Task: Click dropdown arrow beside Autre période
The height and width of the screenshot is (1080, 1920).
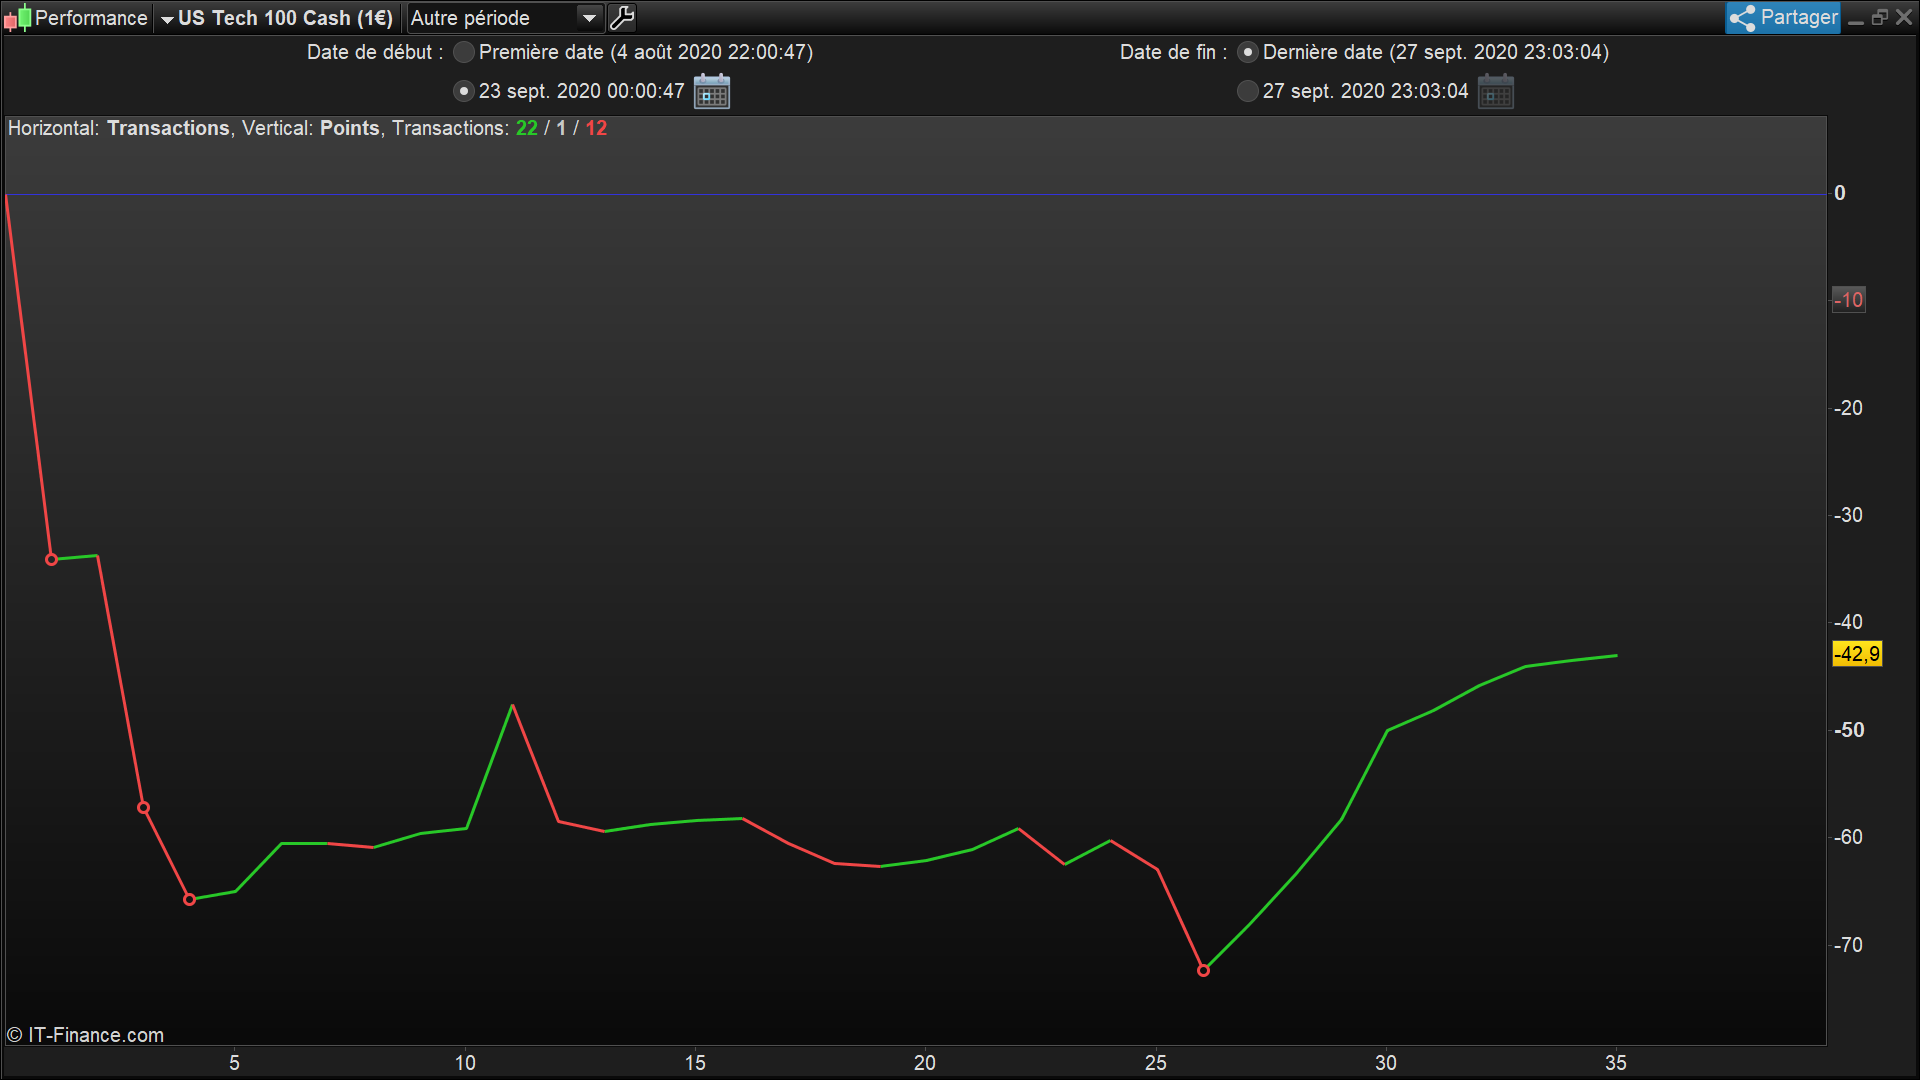Action: click(590, 18)
